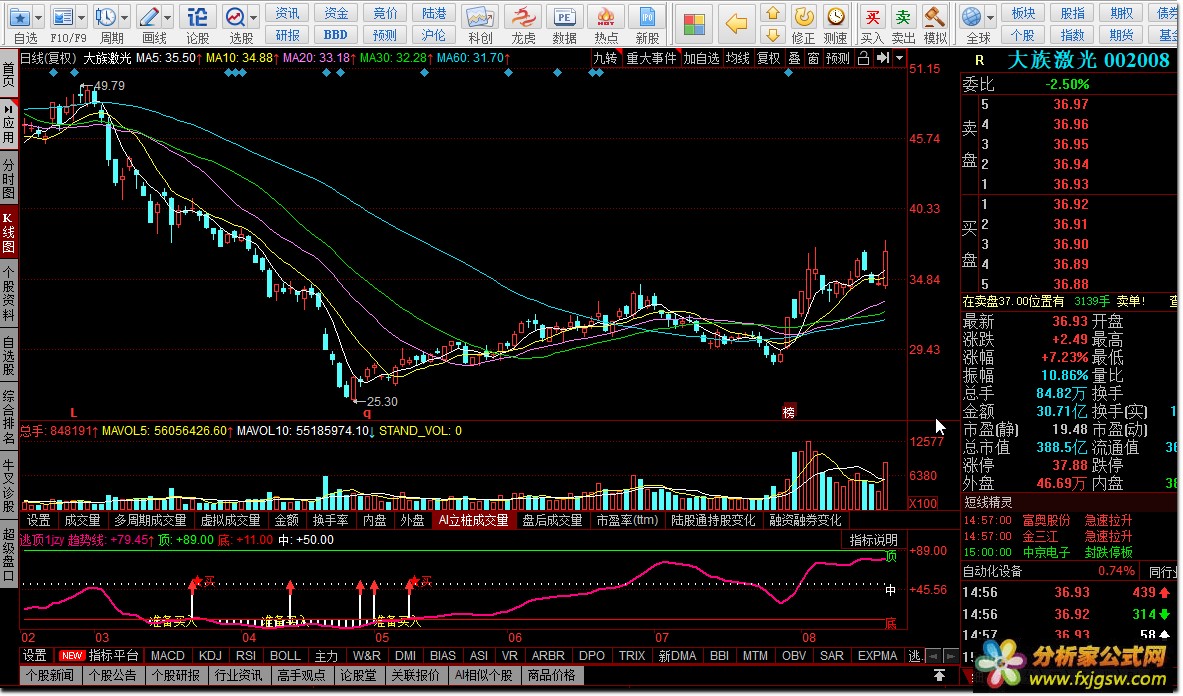Click the 买入 buy icon
Image resolution: width=1183 pixels, height=696 pixels.
[871, 17]
